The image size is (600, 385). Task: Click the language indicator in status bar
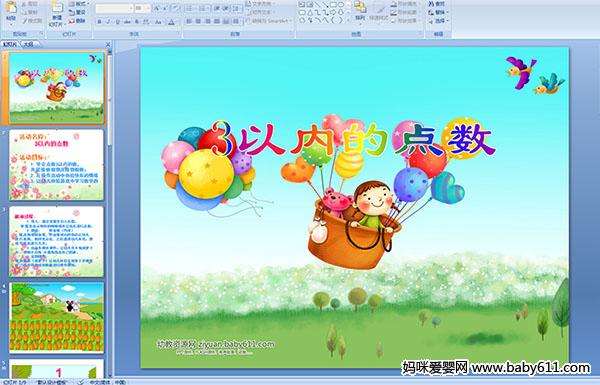click(107, 382)
